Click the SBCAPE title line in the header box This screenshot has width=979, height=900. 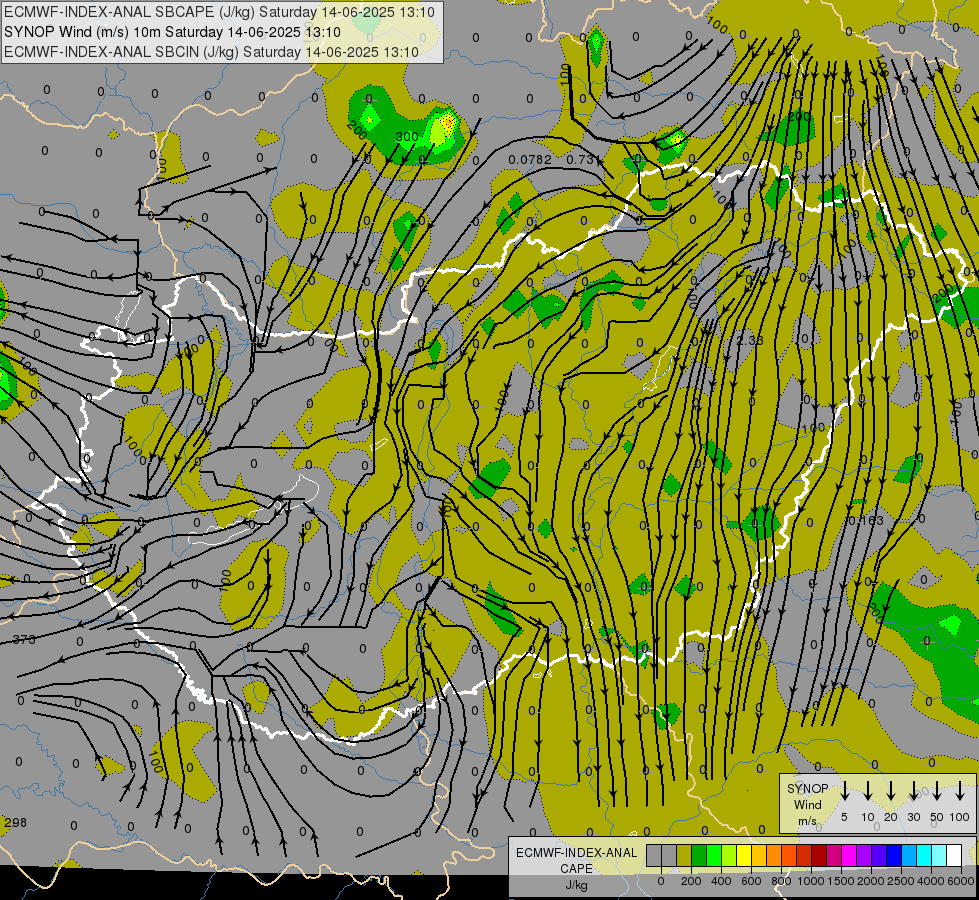tap(219, 12)
